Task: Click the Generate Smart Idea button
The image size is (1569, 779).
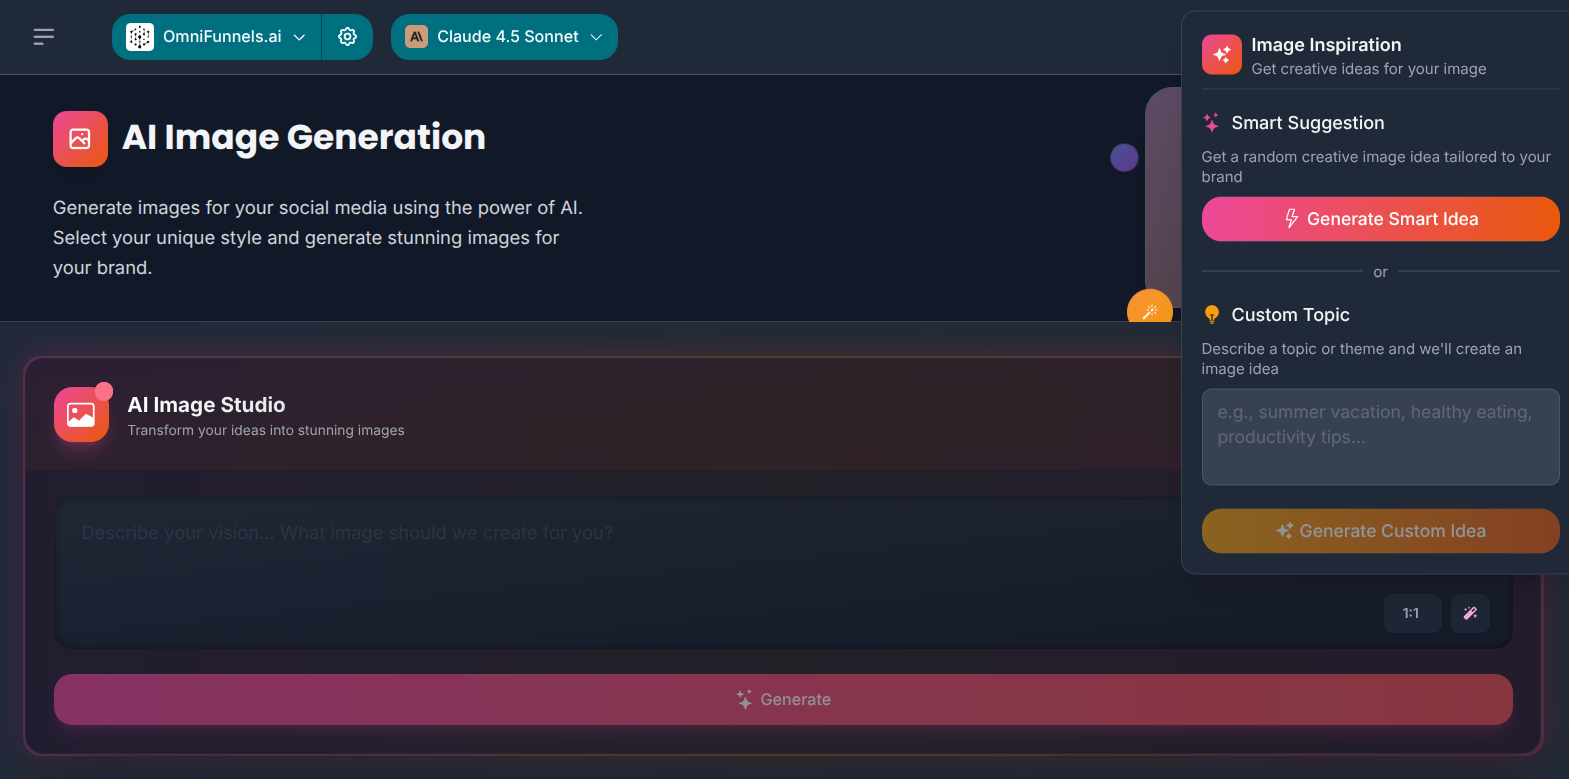Action: (x=1380, y=219)
